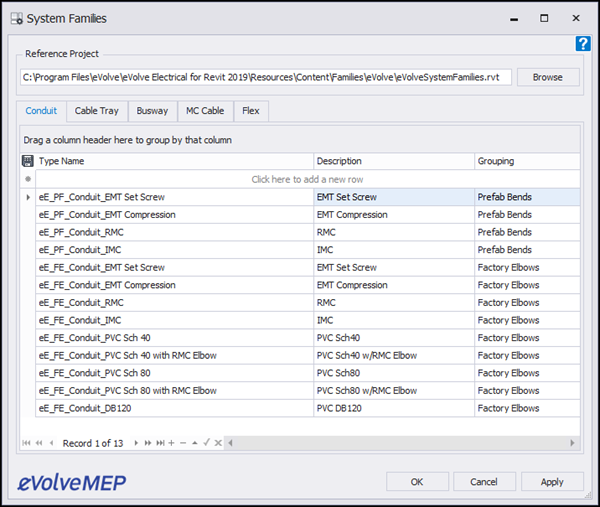
Task: Confirm edit with checkmark icon
Action: click(x=207, y=443)
